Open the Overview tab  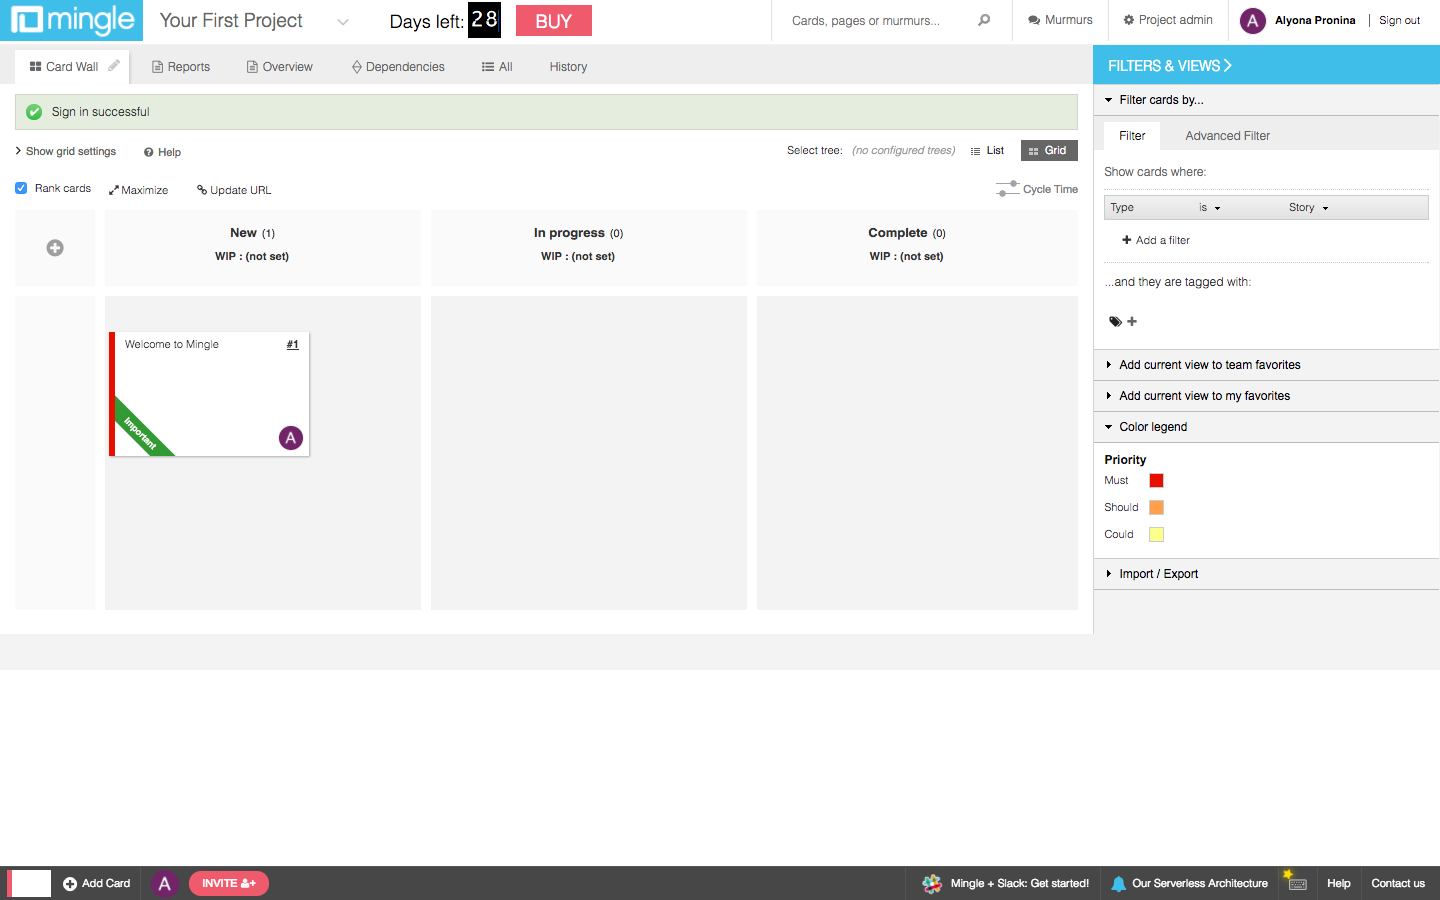coord(280,67)
